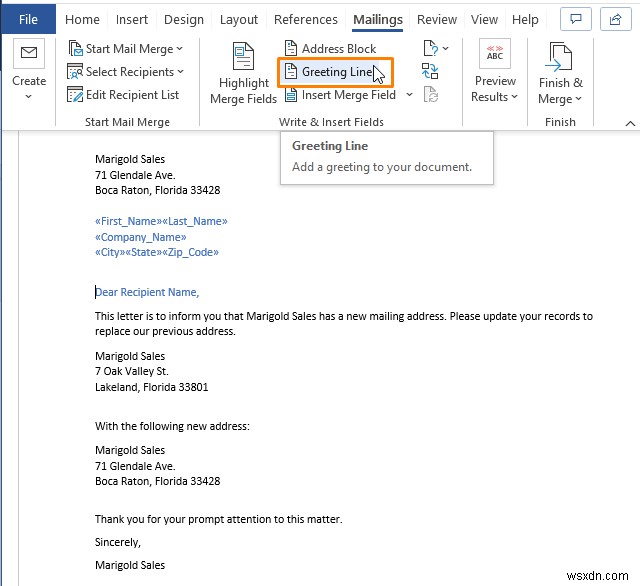
Task: Insert an Address Block
Action: click(x=331, y=49)
